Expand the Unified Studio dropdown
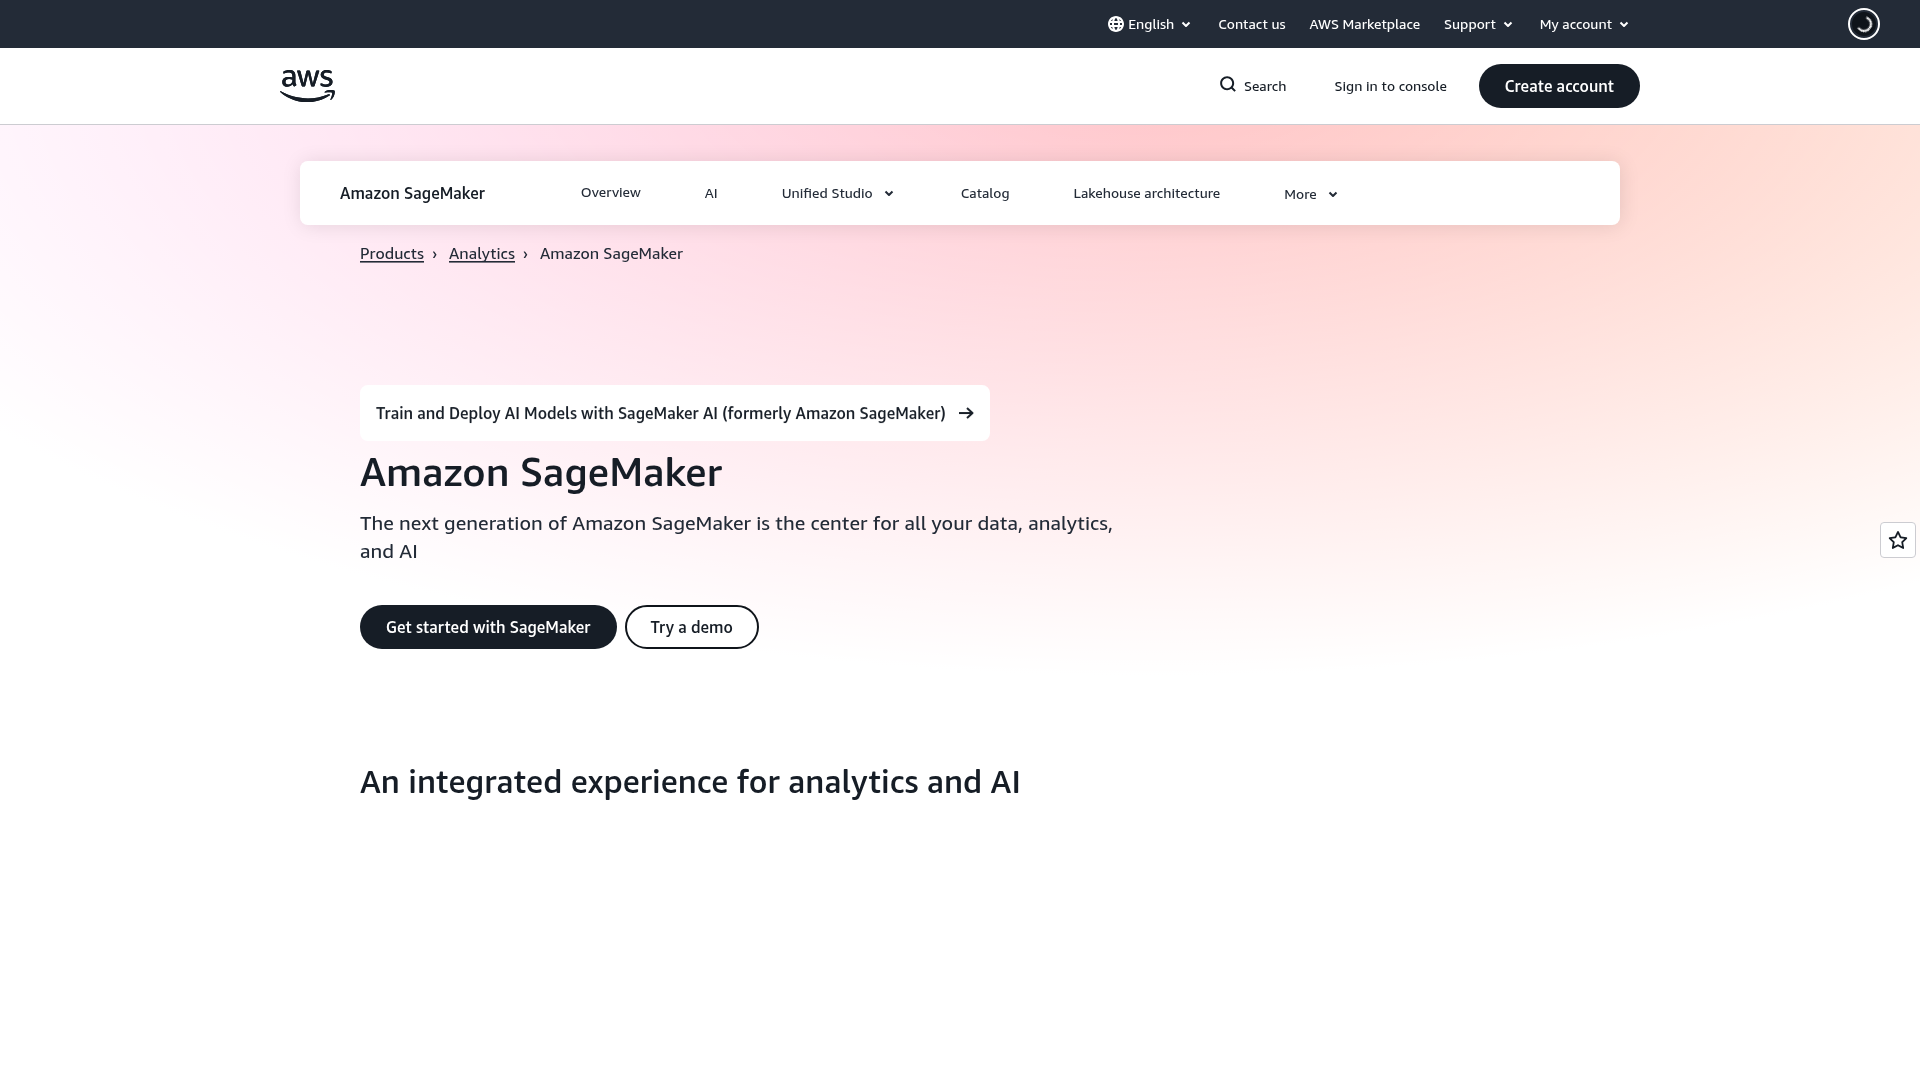Viewport: 1920px width, 1080px height. (x=837, y=193)
